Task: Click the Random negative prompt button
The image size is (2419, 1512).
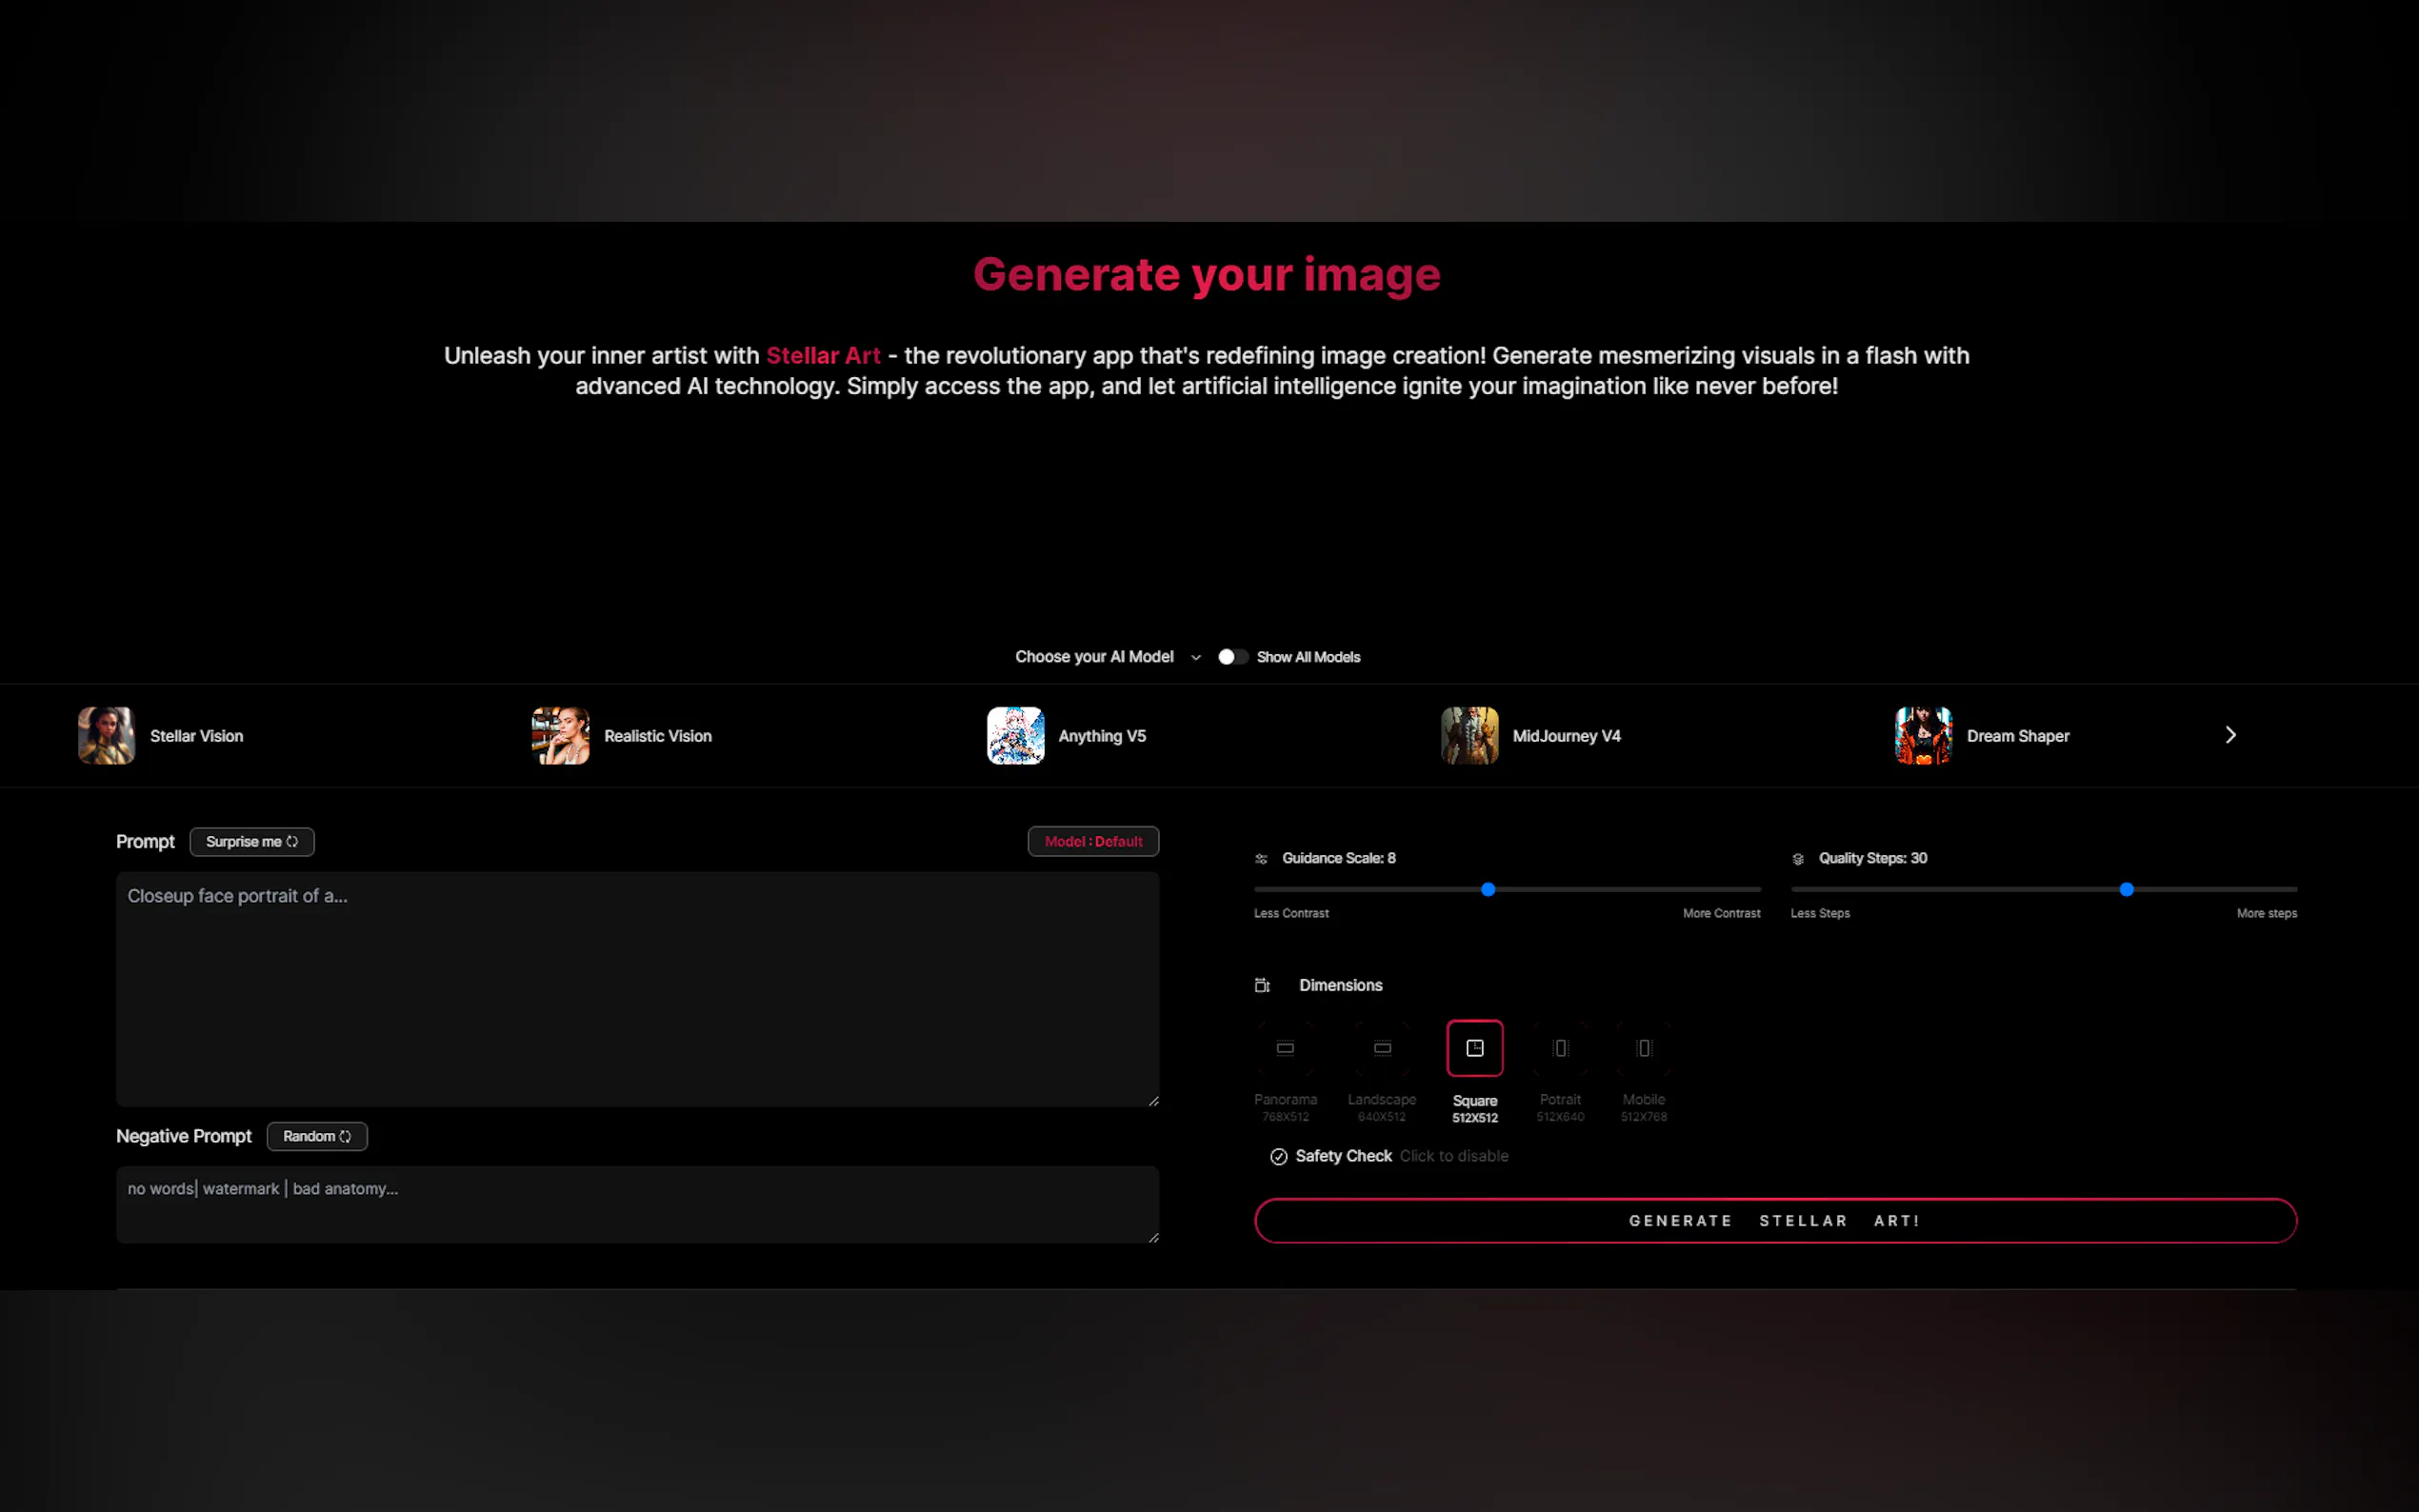Action: (317, 1136)
